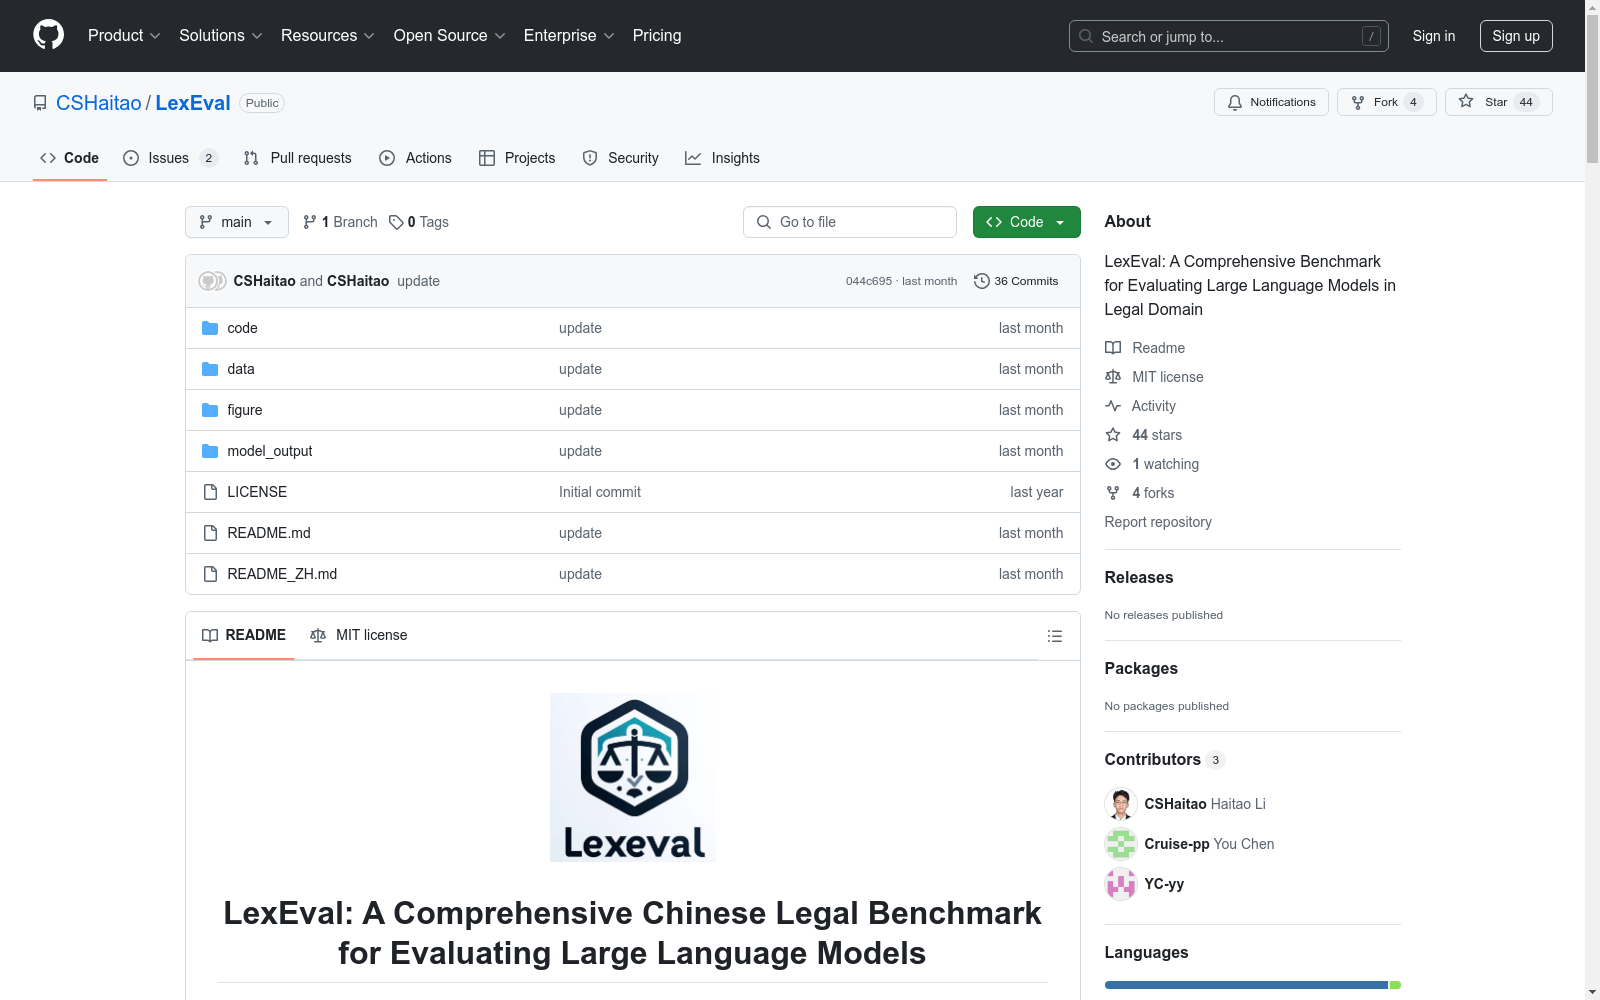Image resolution: width=1600 pixels, height=1000 pixels.
Task: Open the code folder
Action: pos(242,328)
